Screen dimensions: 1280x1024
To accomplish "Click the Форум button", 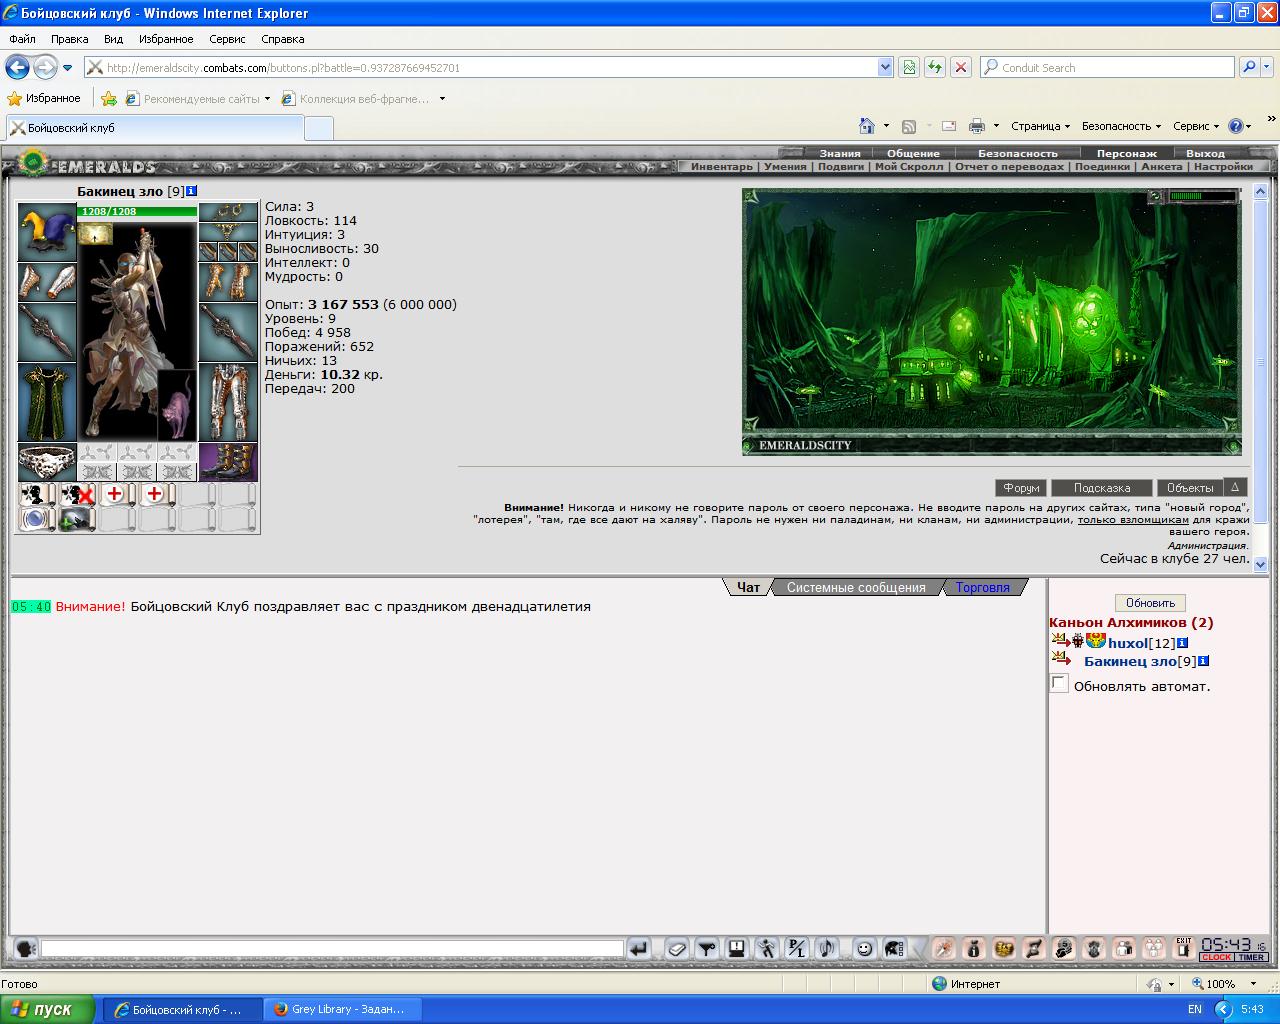I will pyautogui.click(x=1021, y=488).
